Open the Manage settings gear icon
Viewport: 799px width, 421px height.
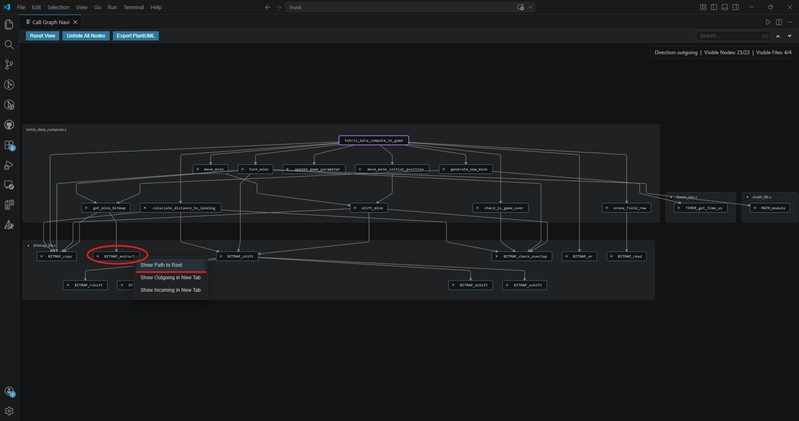tap(9, 411)
